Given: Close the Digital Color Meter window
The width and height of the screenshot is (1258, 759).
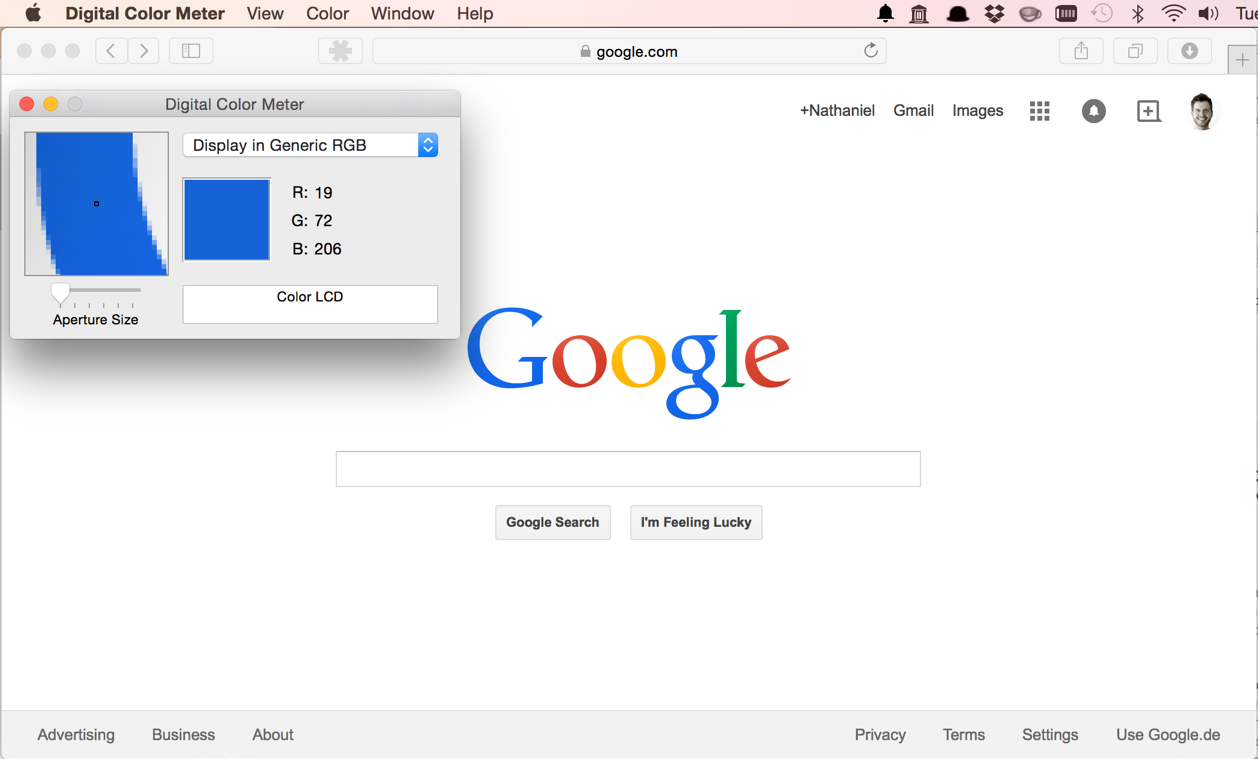Looking at the screenshot, I should tap(27, 104).
